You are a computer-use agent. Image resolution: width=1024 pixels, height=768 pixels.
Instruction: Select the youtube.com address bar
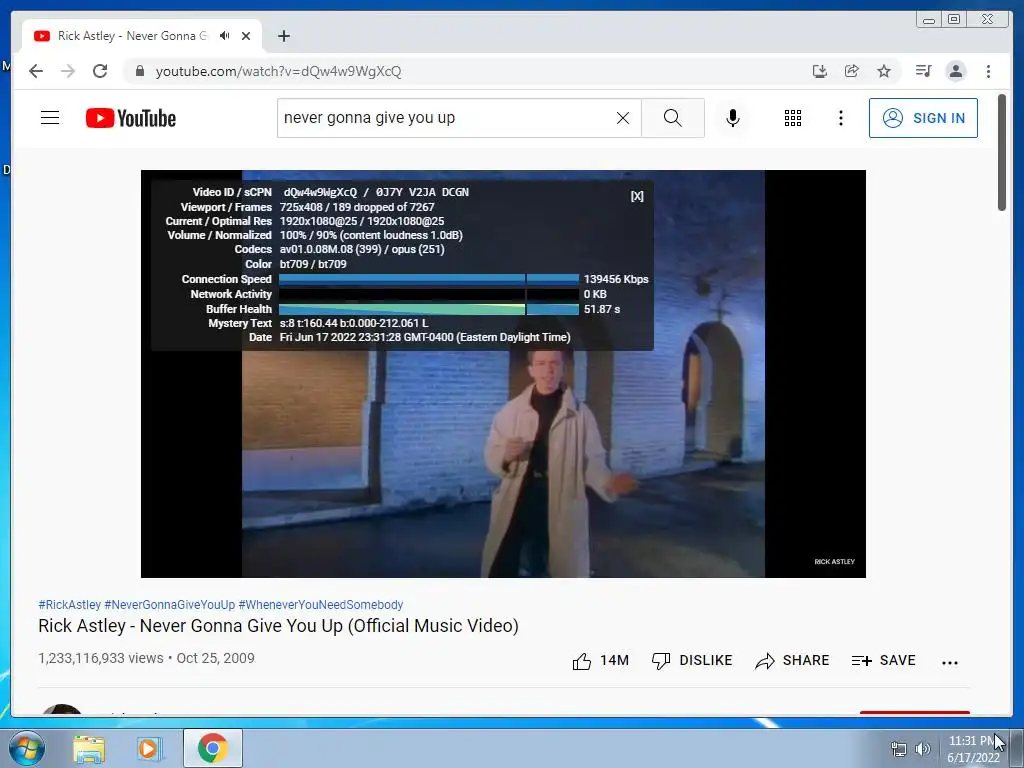pos(278,71)
